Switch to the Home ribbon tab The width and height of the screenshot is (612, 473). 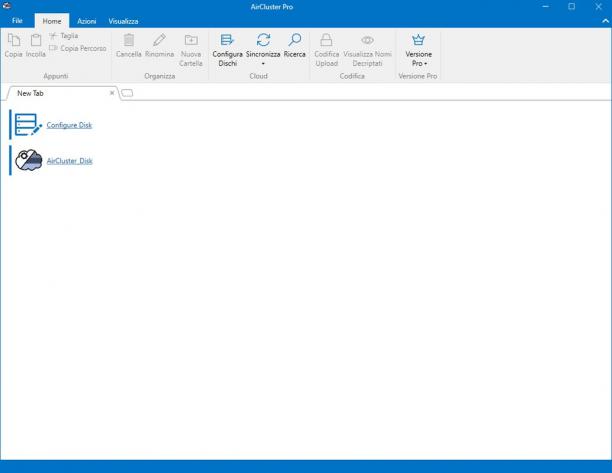52,21
